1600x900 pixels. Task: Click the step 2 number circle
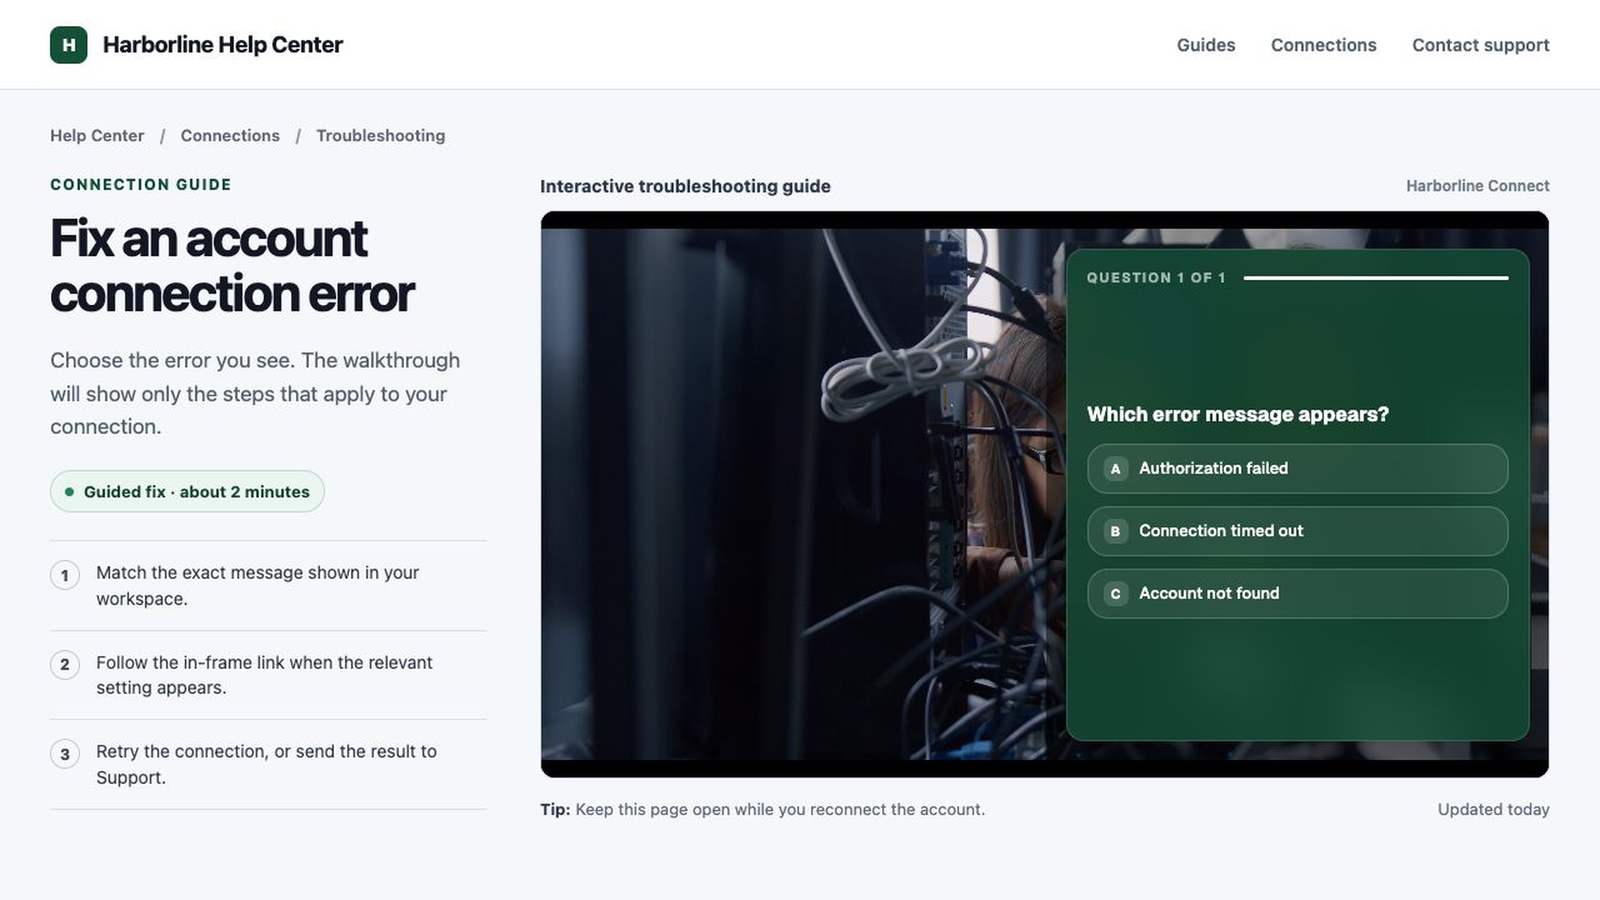[65, 664]
